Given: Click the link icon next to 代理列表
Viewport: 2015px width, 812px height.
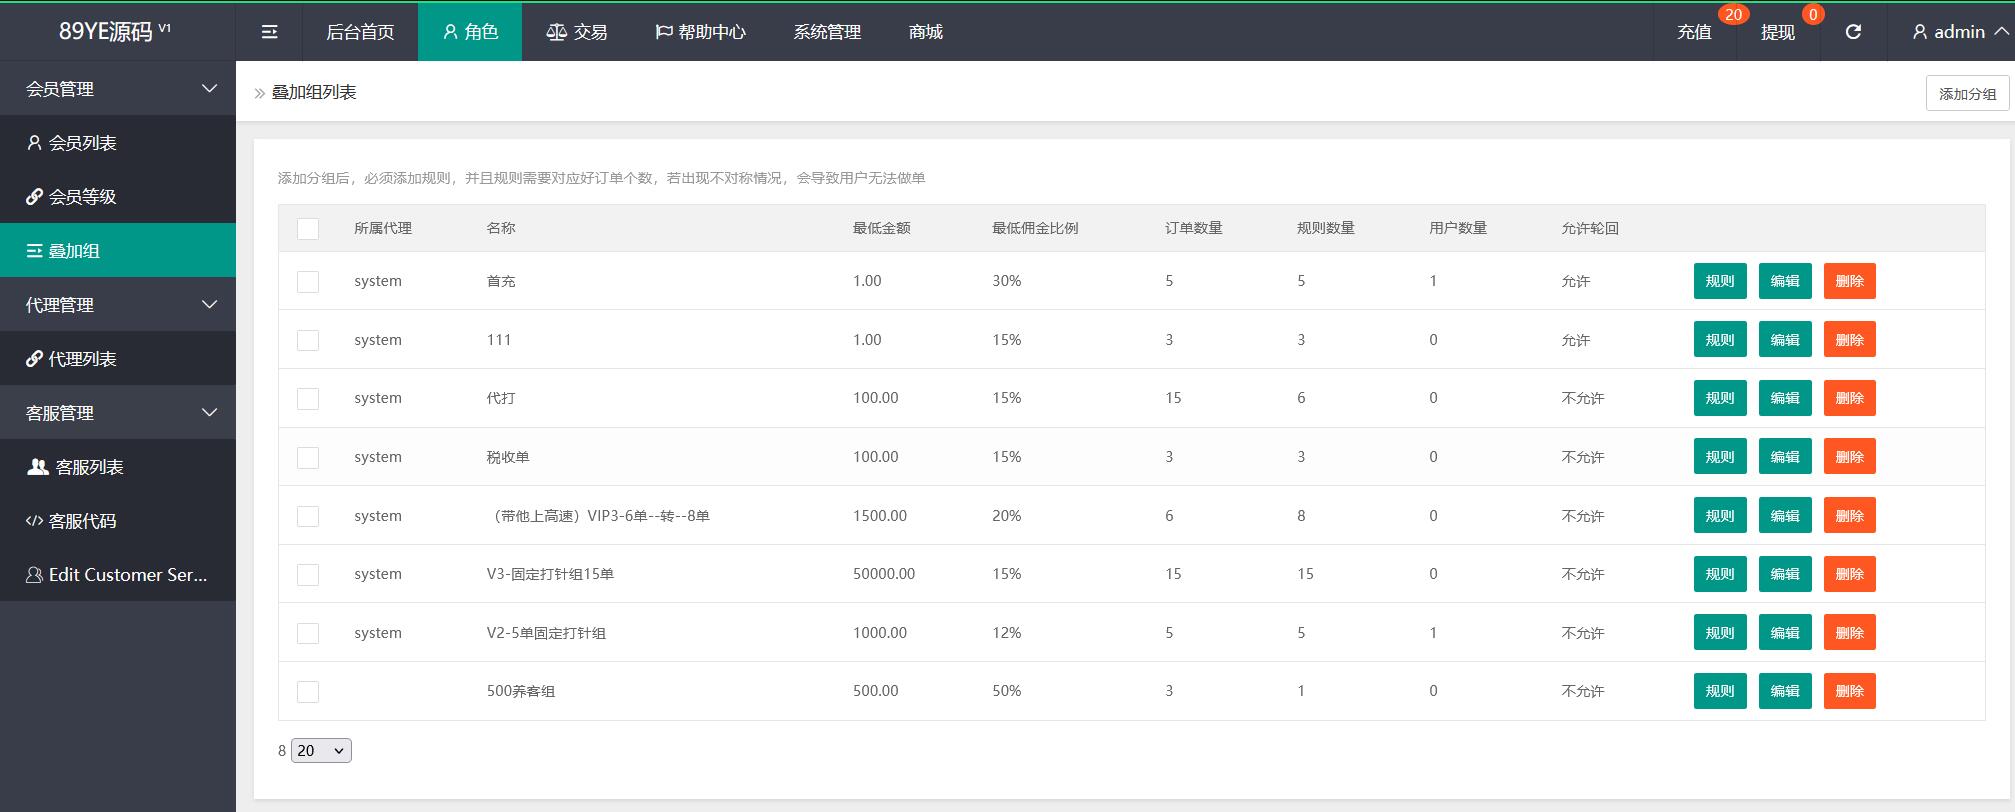Looking at the screenshot, I should [x=34, y=359].
